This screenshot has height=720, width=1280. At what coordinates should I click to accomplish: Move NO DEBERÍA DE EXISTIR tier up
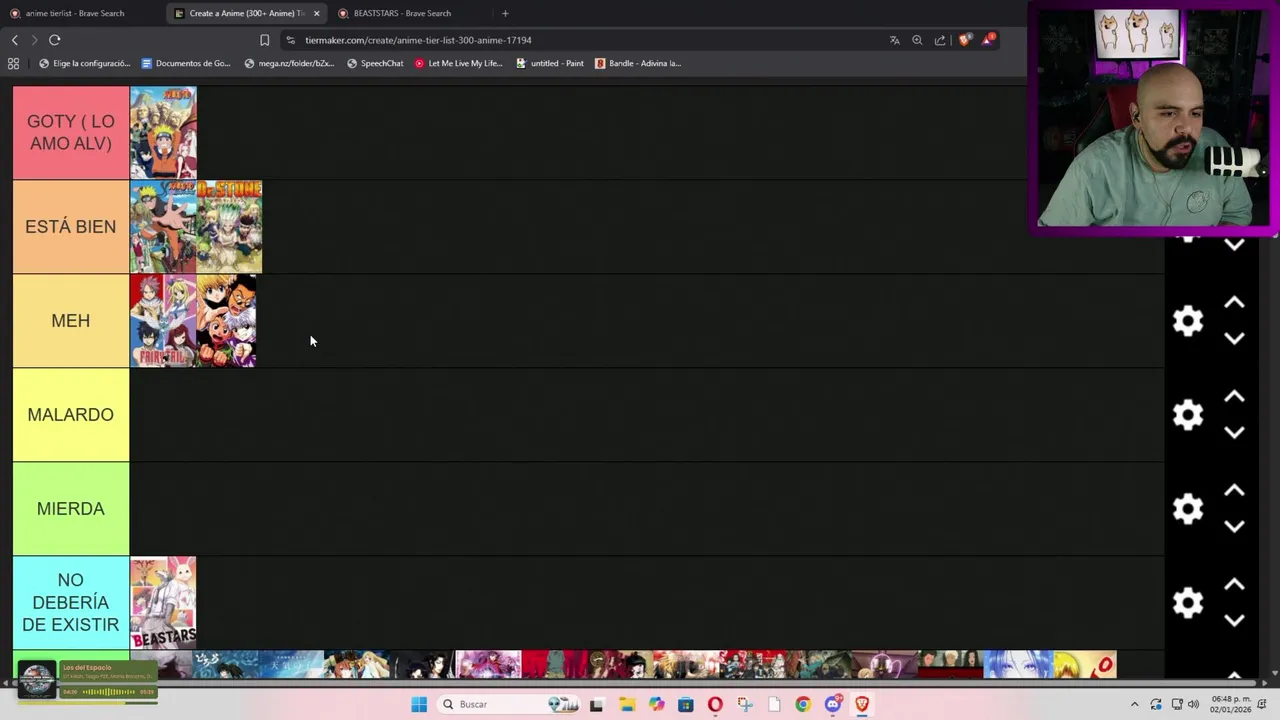click(x=1234, y=585)
